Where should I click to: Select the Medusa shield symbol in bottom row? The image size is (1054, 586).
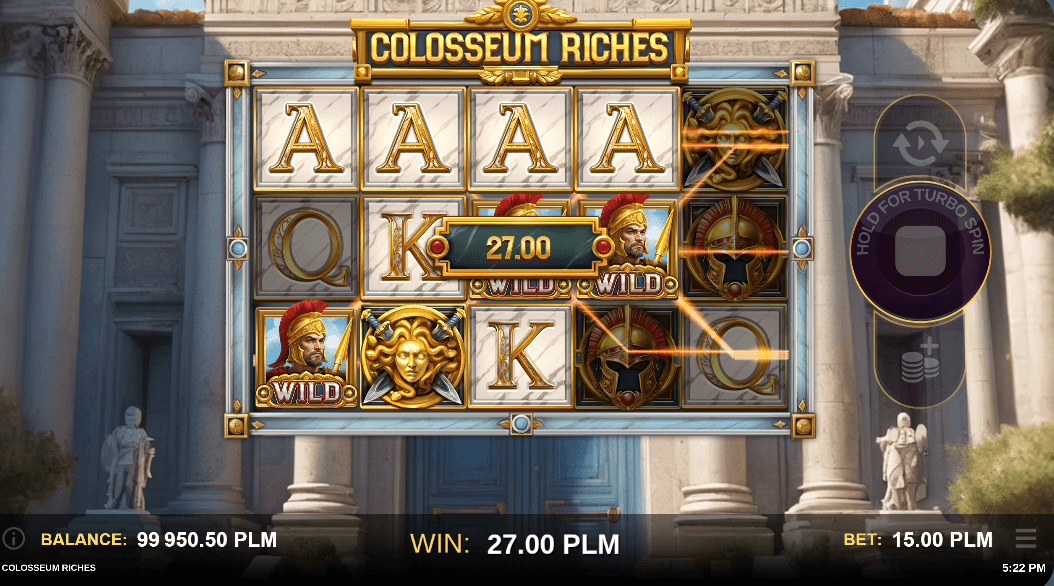point(413,356)
